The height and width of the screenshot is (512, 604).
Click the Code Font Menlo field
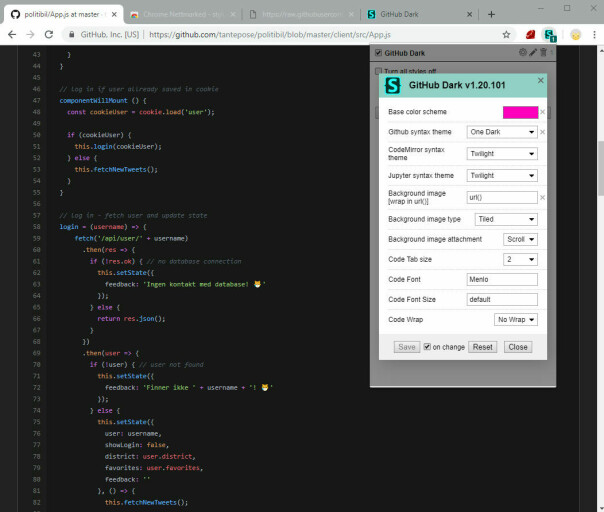(502, 279)
